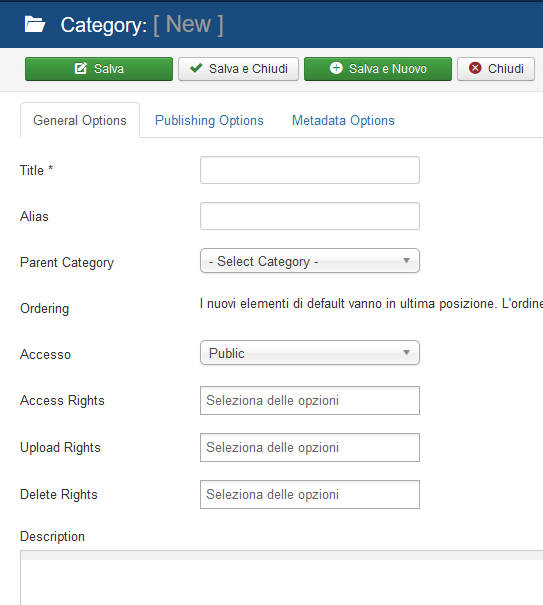Viewport: 543px width, 605px height.
Task: Focus the Title input field
Action: 310,170
